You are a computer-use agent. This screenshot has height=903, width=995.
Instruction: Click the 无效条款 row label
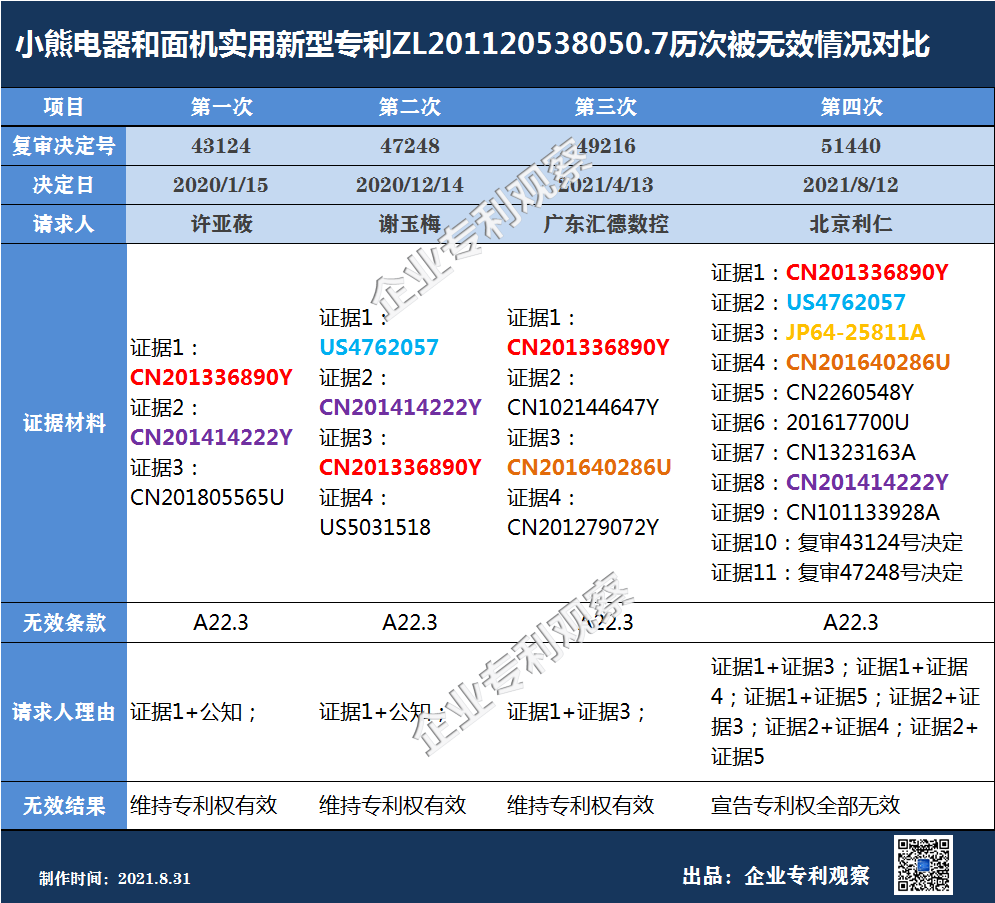(x=64, y=623)
